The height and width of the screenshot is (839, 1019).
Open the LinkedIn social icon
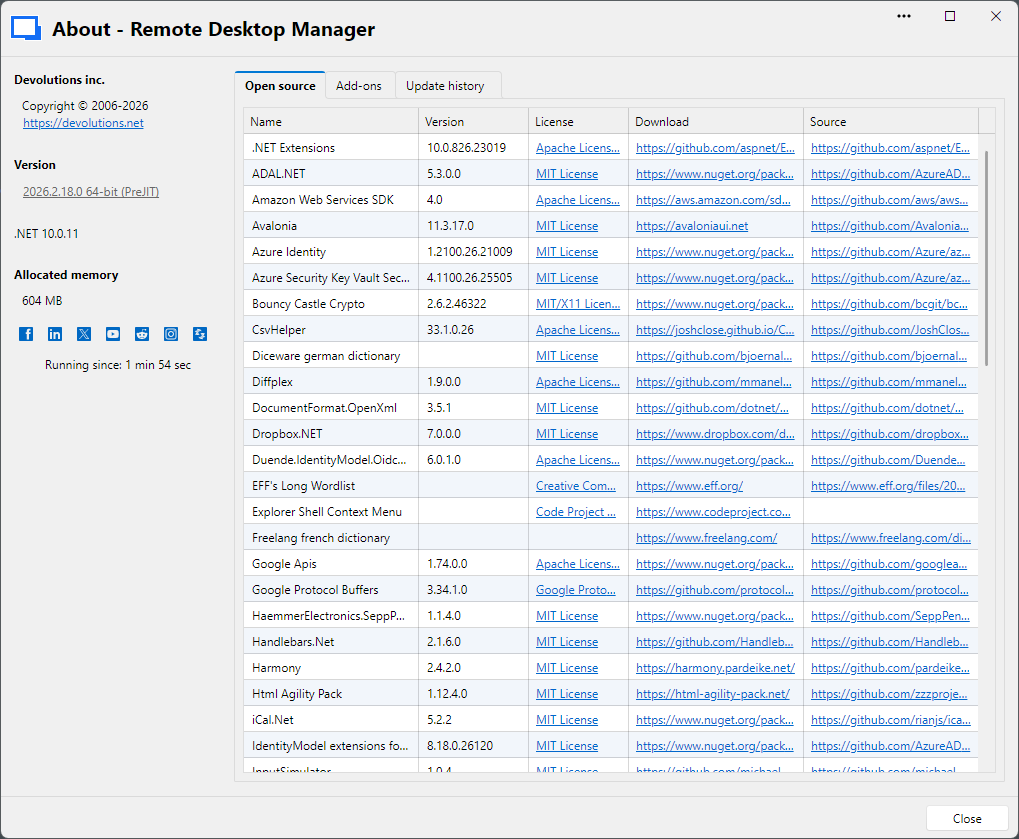55,334
